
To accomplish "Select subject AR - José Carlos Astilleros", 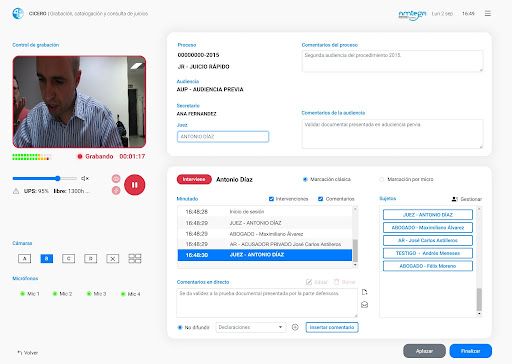I will click(428, 240).
